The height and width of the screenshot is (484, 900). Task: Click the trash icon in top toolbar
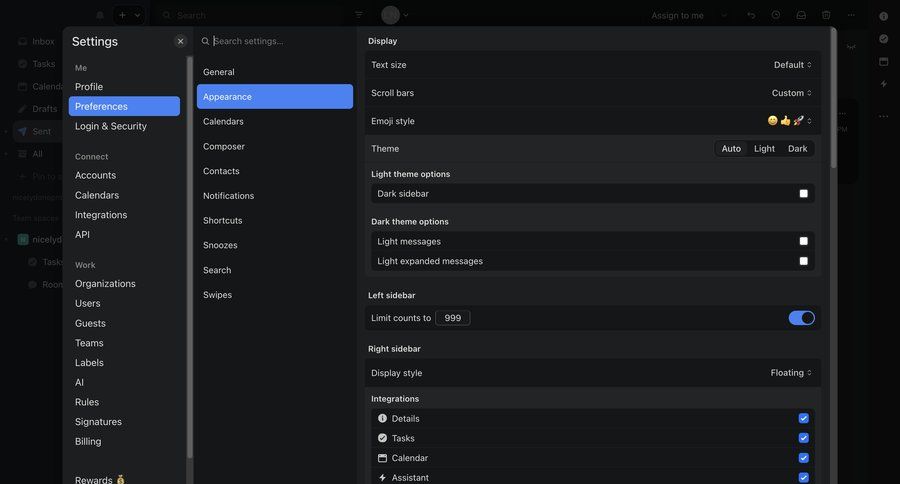(x=826, y=15)
